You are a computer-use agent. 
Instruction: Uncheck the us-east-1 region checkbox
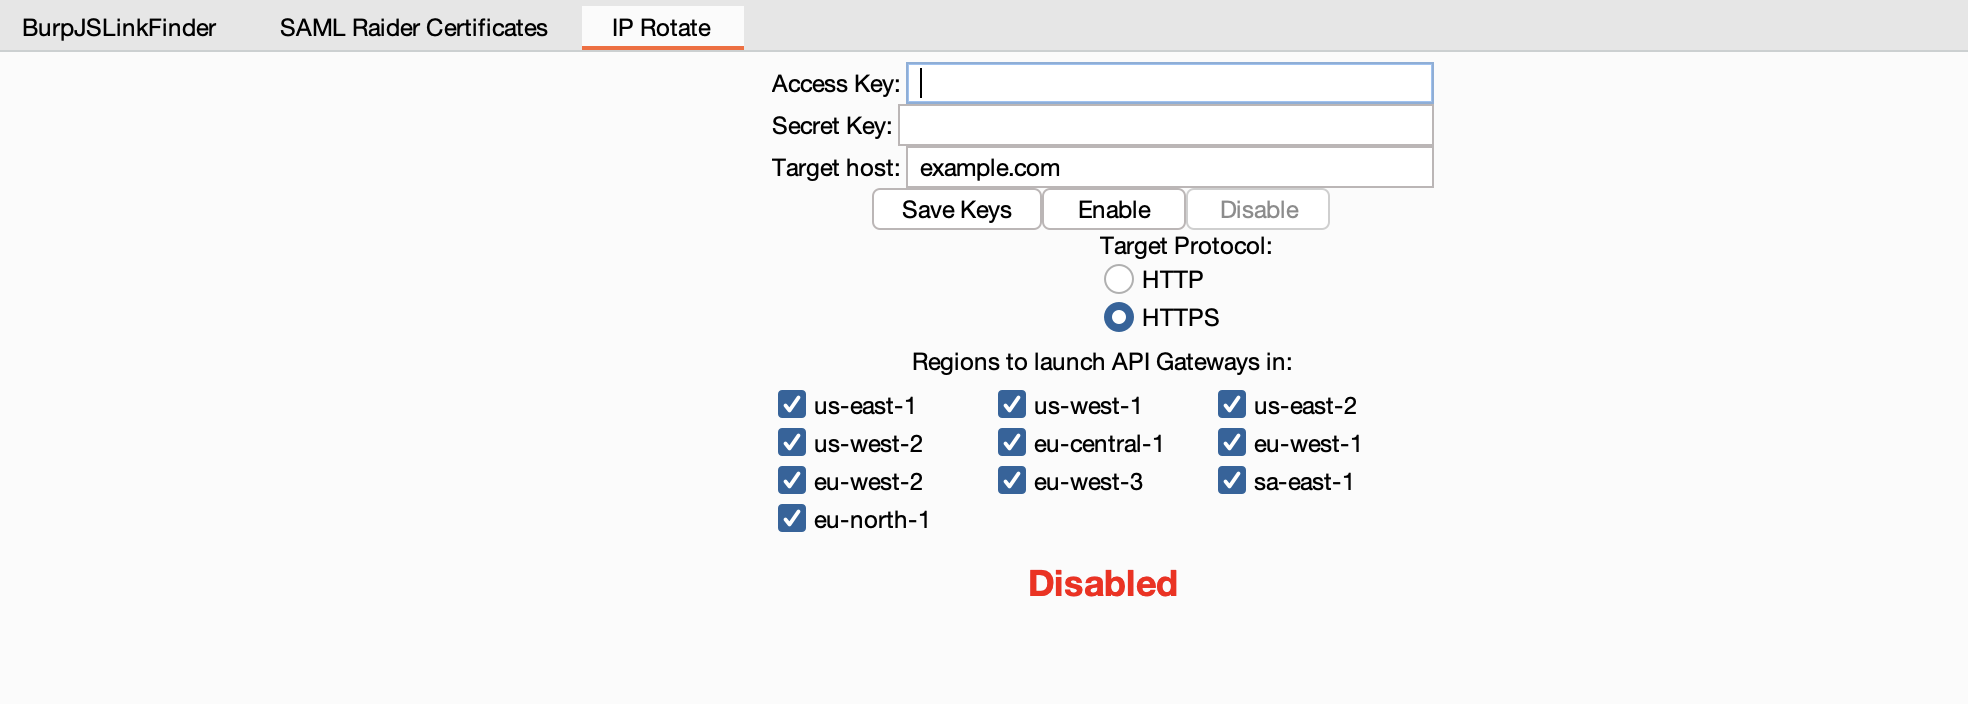pyautogui.click(x=792, y=405)
